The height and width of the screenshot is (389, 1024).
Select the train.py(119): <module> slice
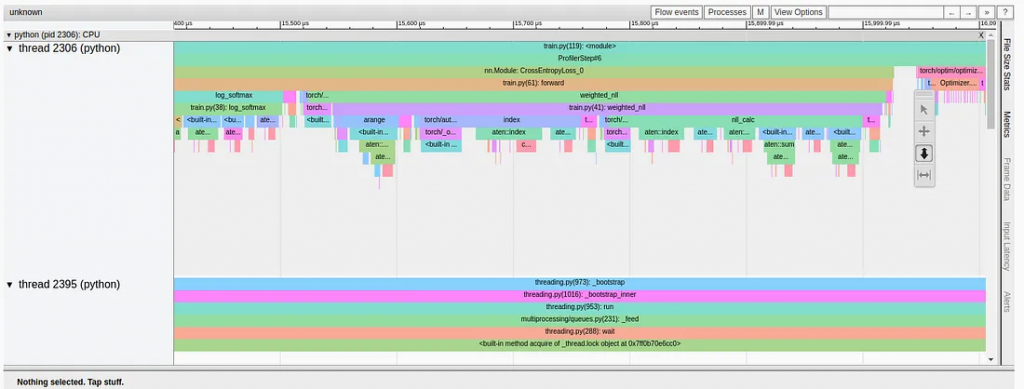point(579,46)
